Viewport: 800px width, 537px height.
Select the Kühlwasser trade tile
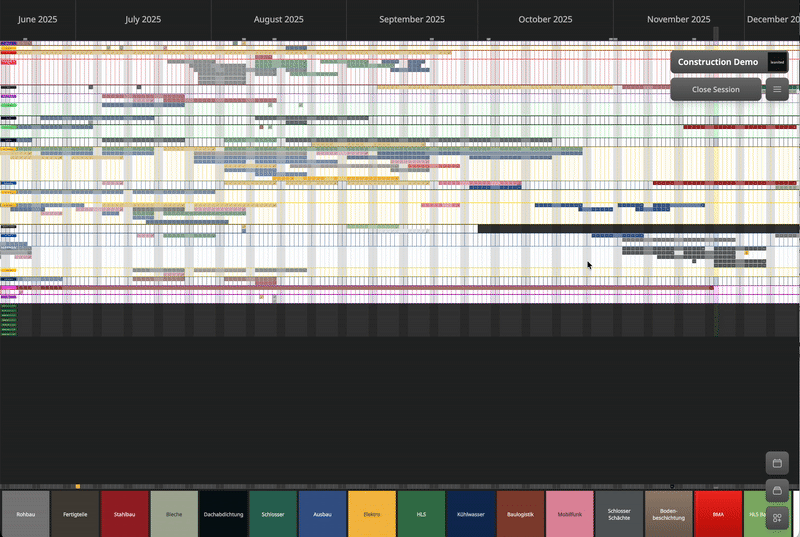pos(471,513)
